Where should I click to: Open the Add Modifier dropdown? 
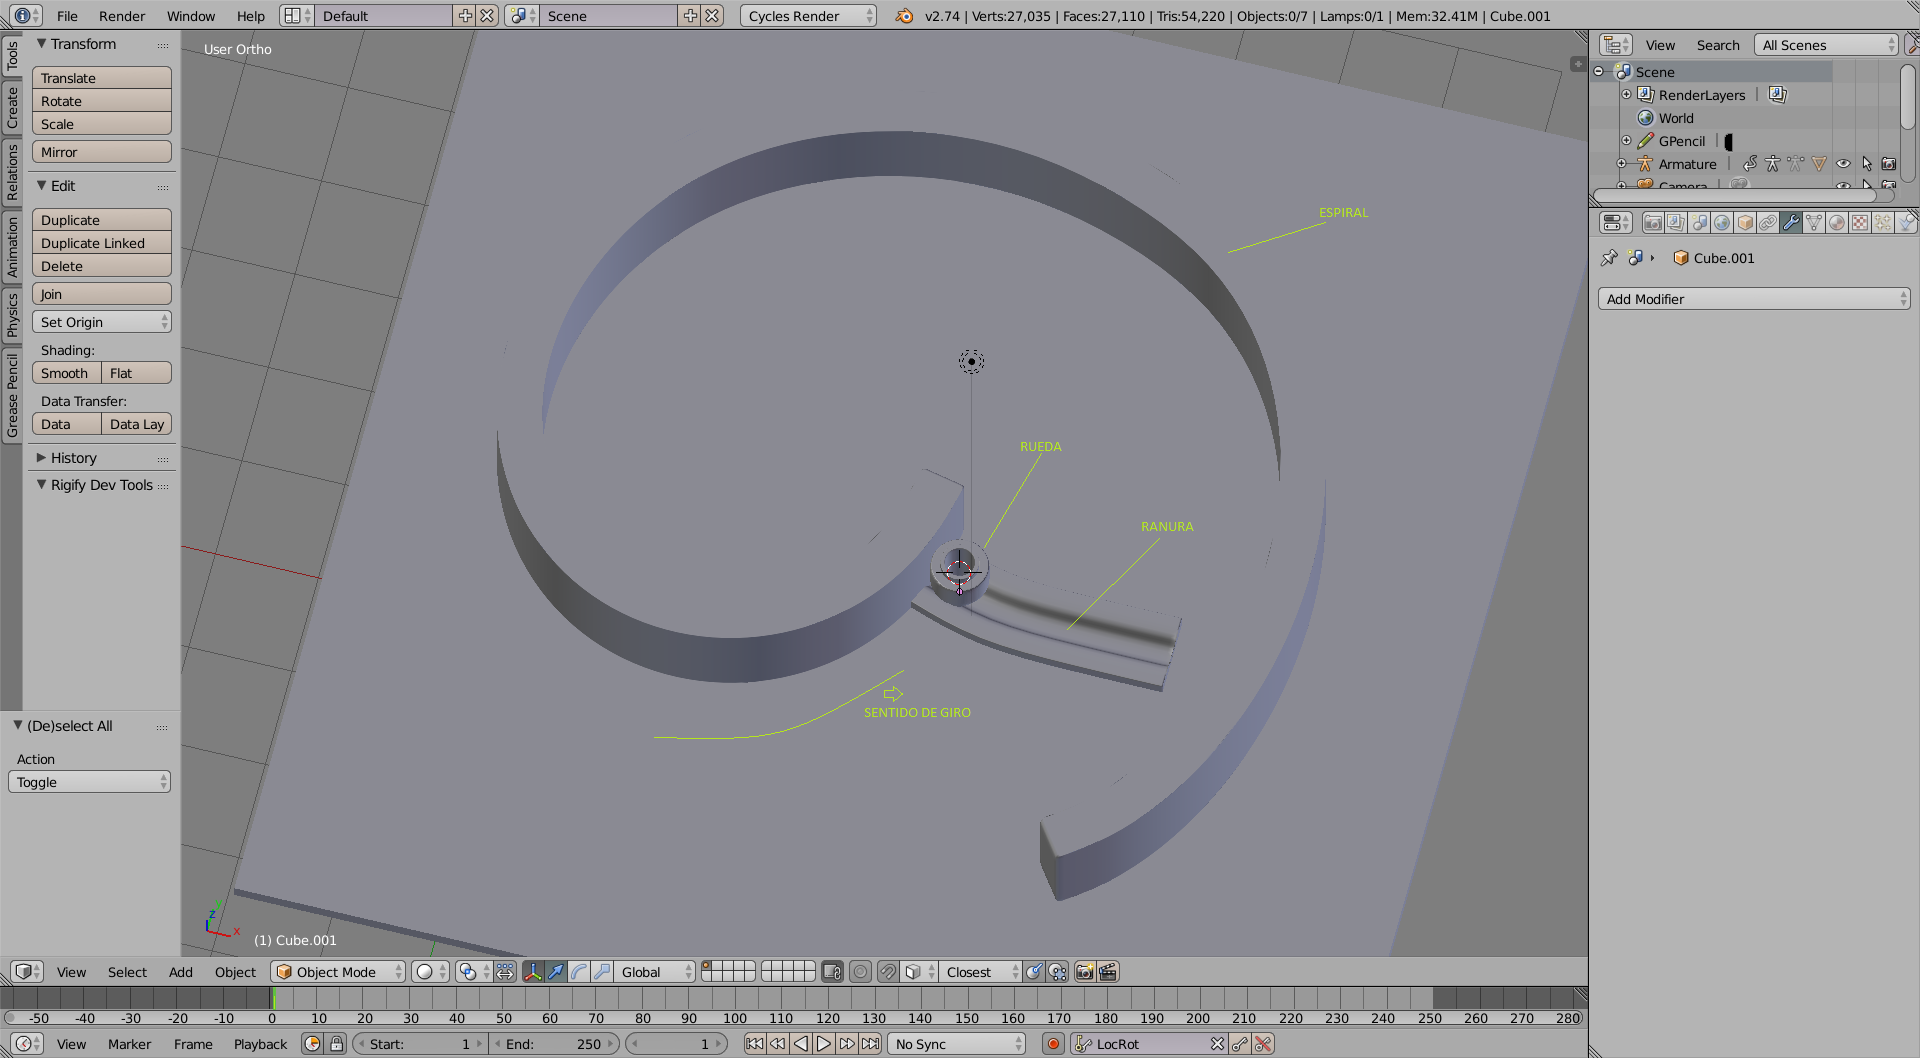1754,299
